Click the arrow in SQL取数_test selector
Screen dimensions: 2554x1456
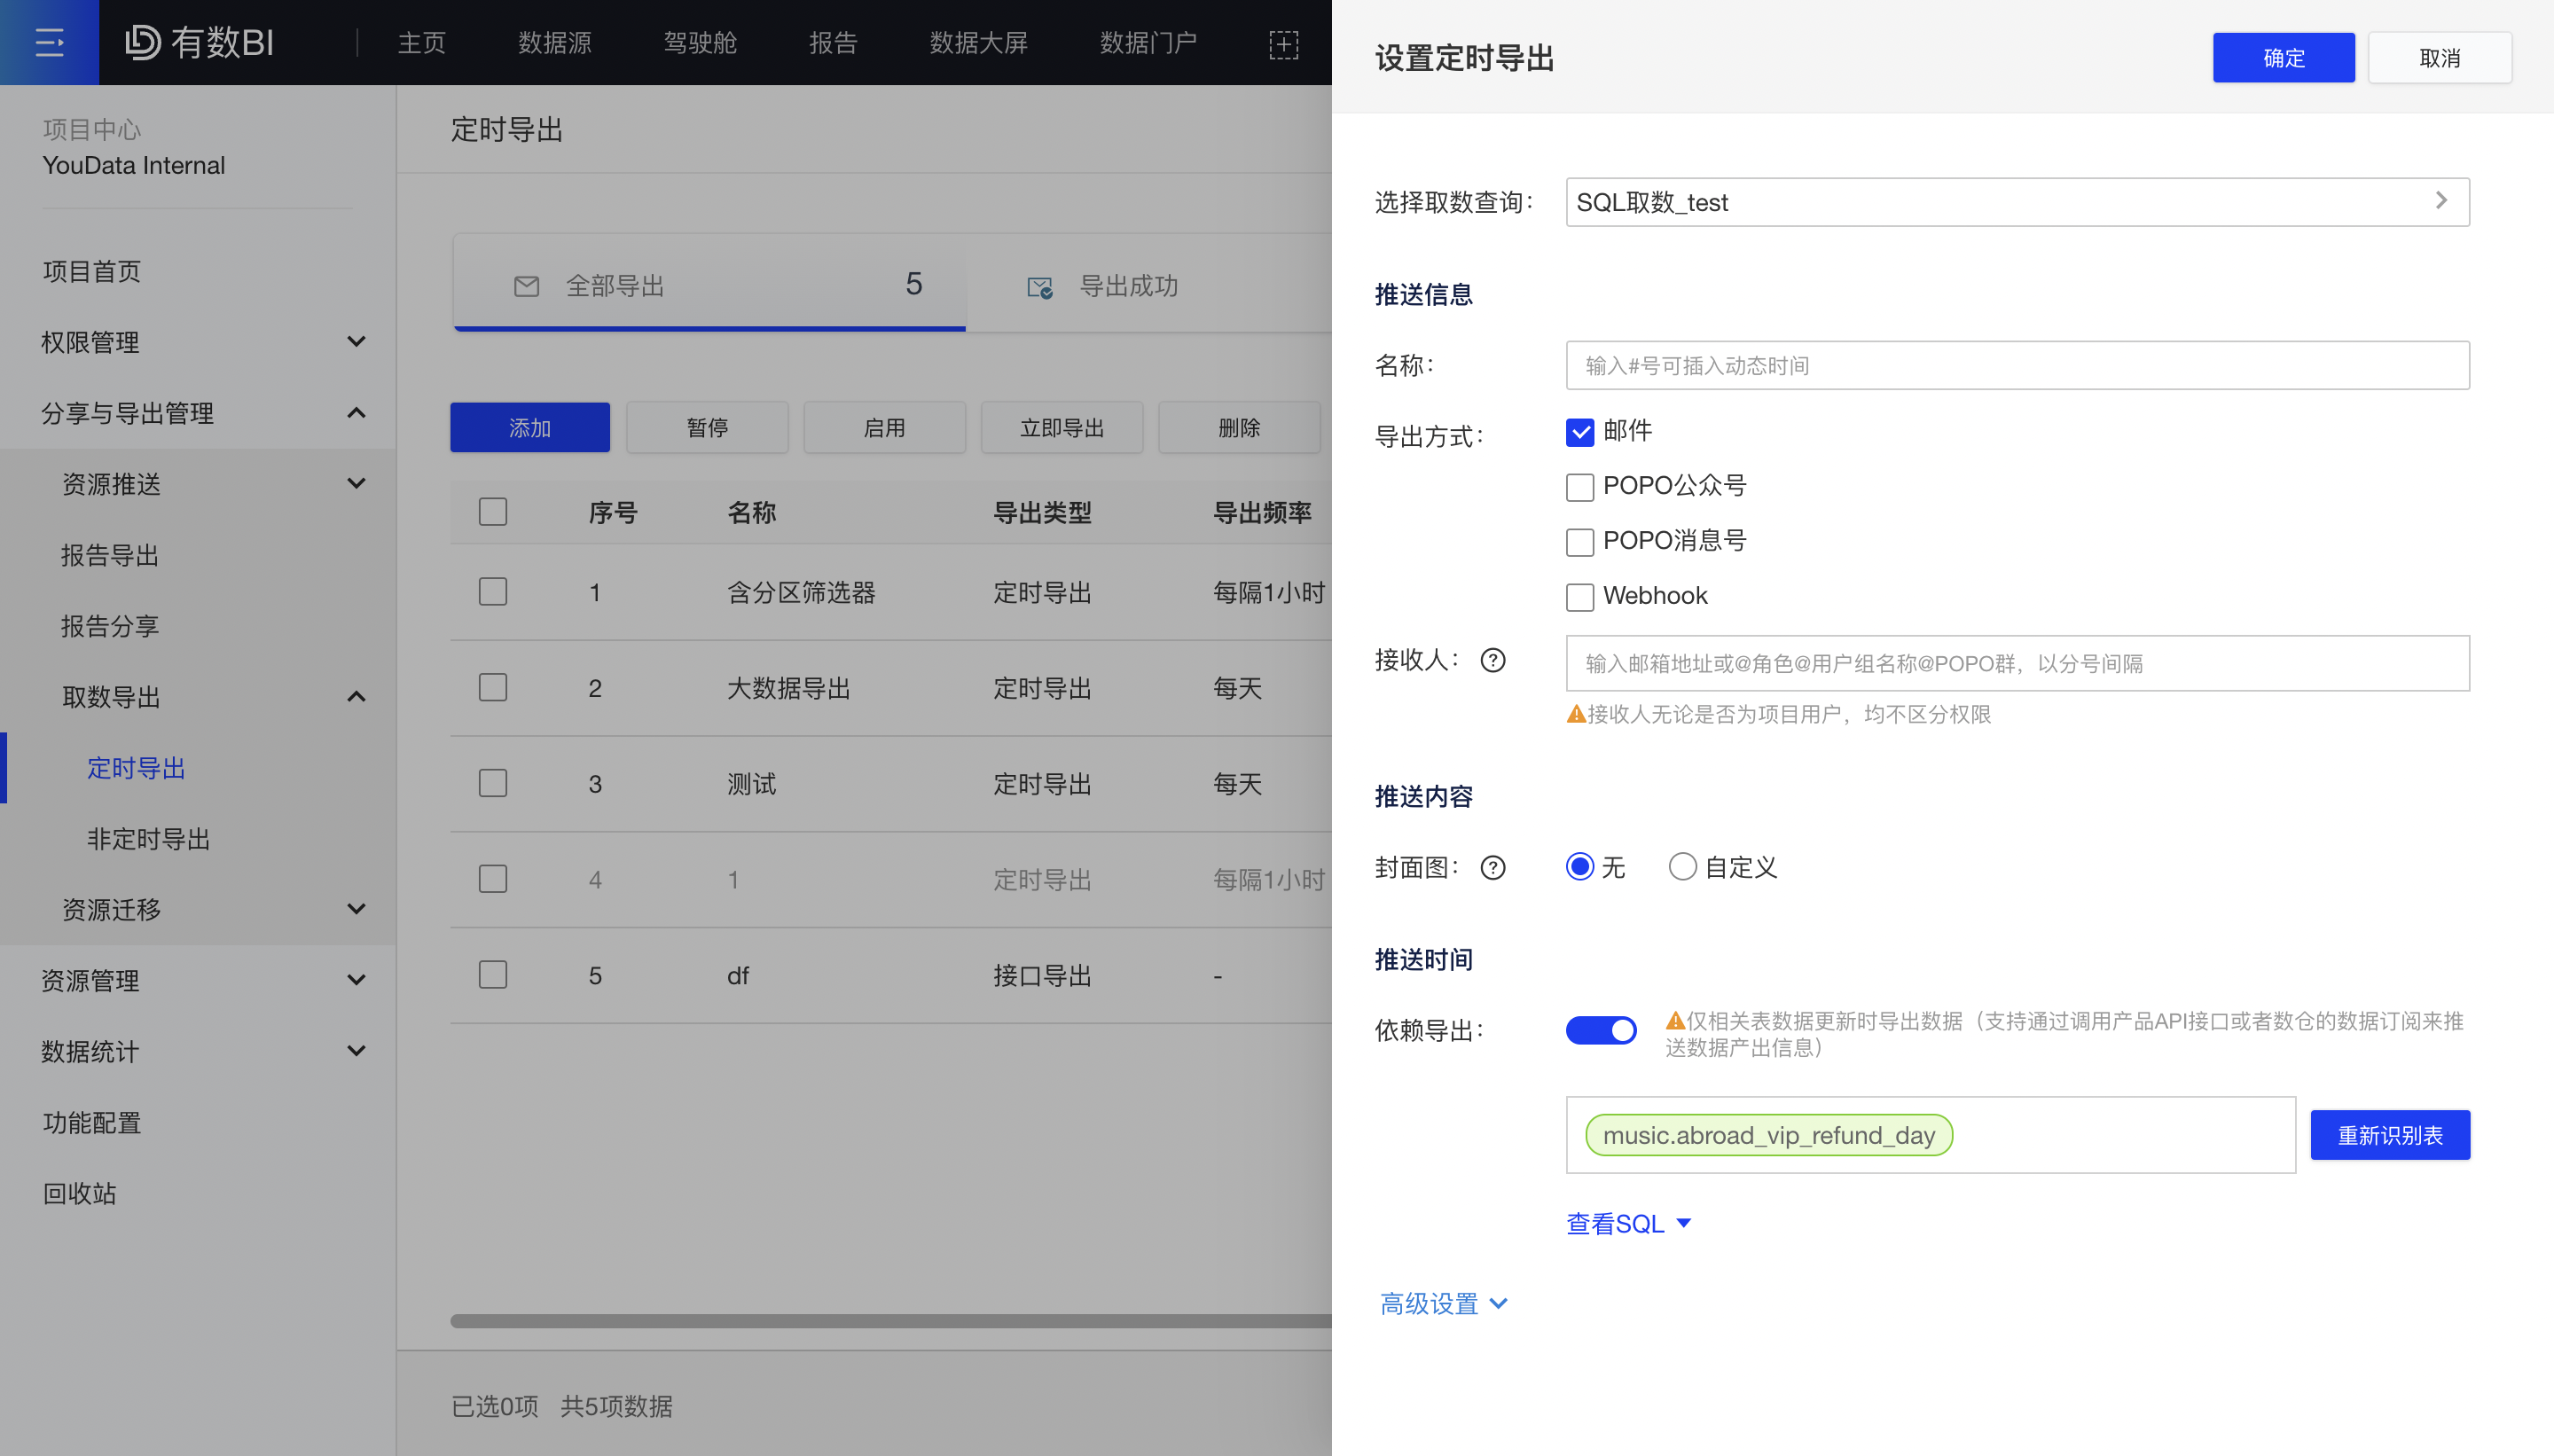[2441, 201]
